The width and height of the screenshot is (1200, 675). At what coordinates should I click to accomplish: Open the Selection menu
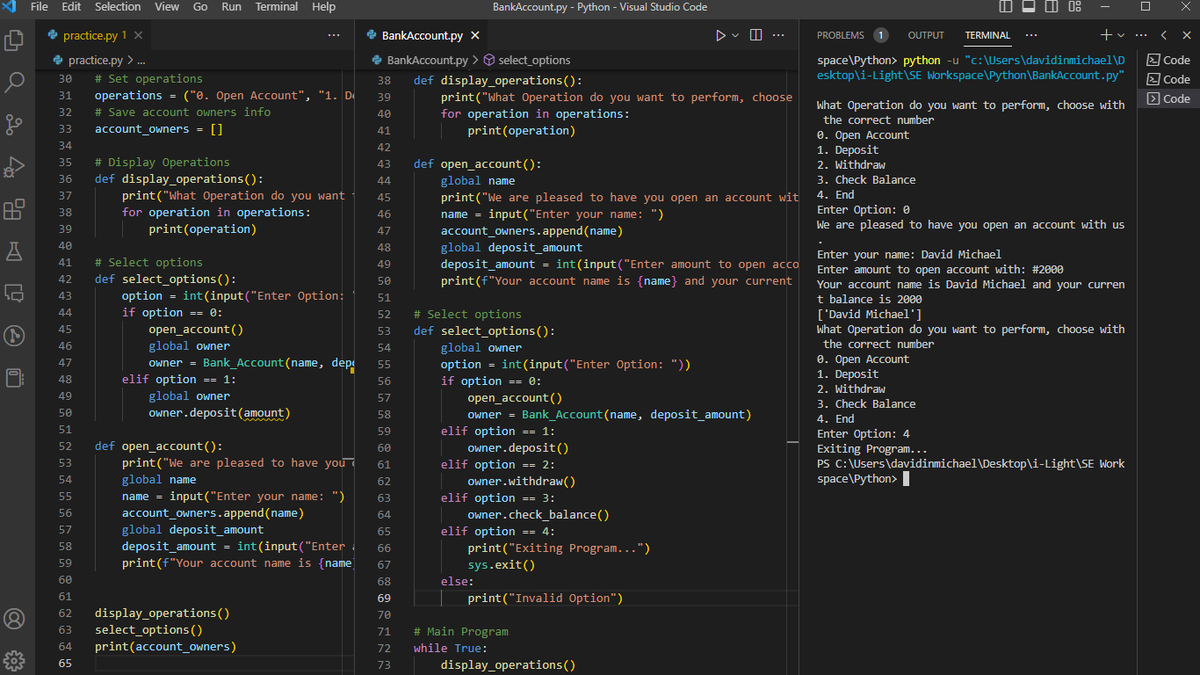coord(118,7)
